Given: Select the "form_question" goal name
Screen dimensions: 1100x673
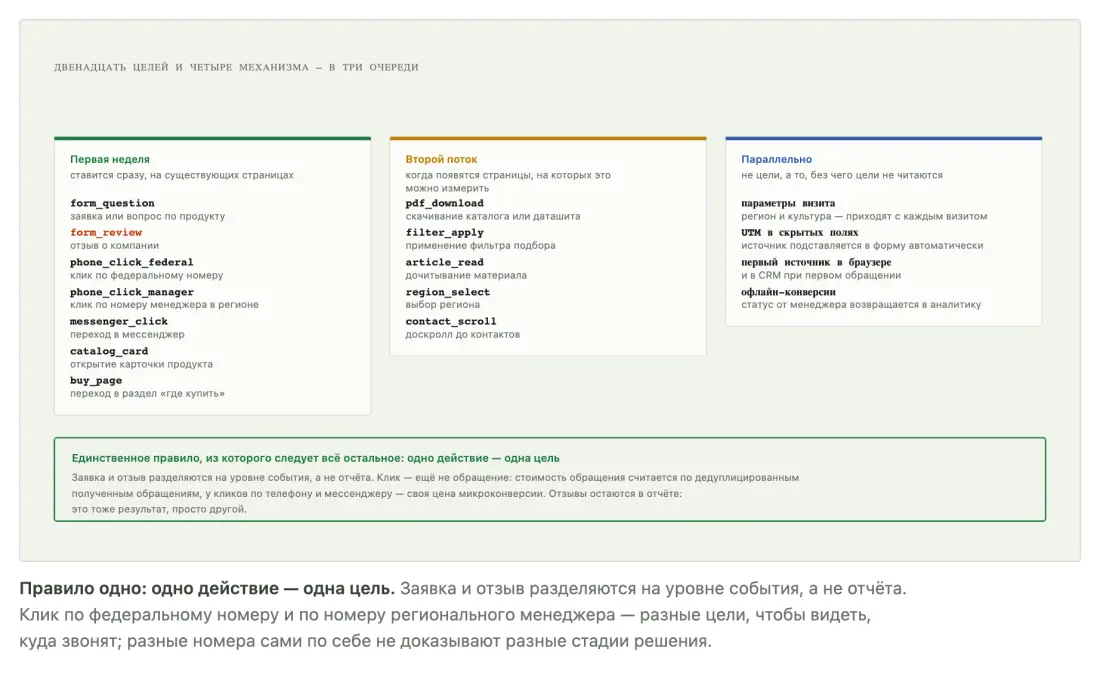Looking at the screenshot, I should (112, 204).
